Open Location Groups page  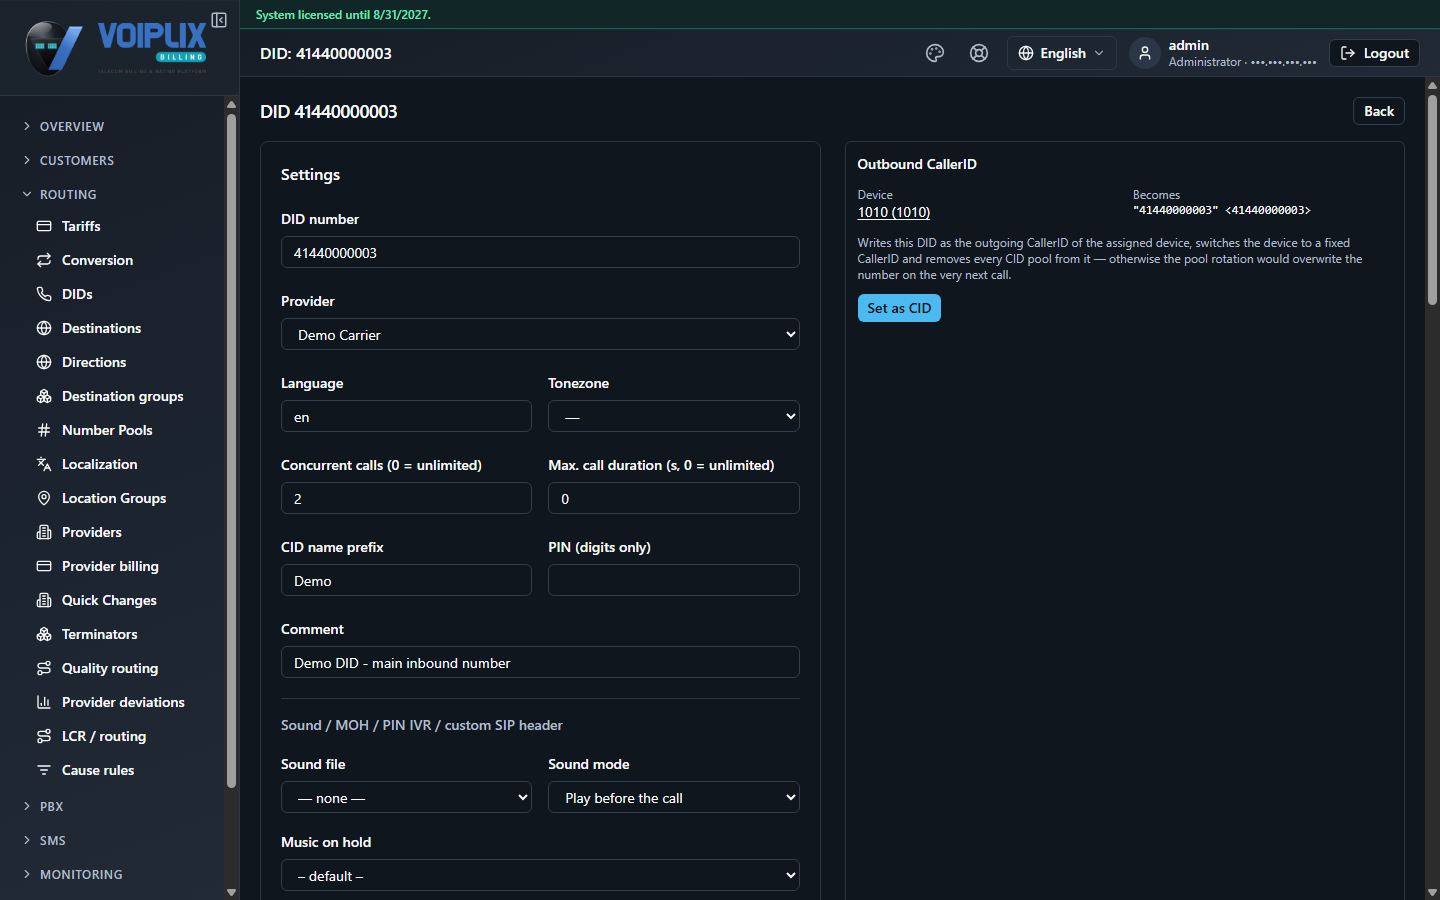[x=112, y=498]
